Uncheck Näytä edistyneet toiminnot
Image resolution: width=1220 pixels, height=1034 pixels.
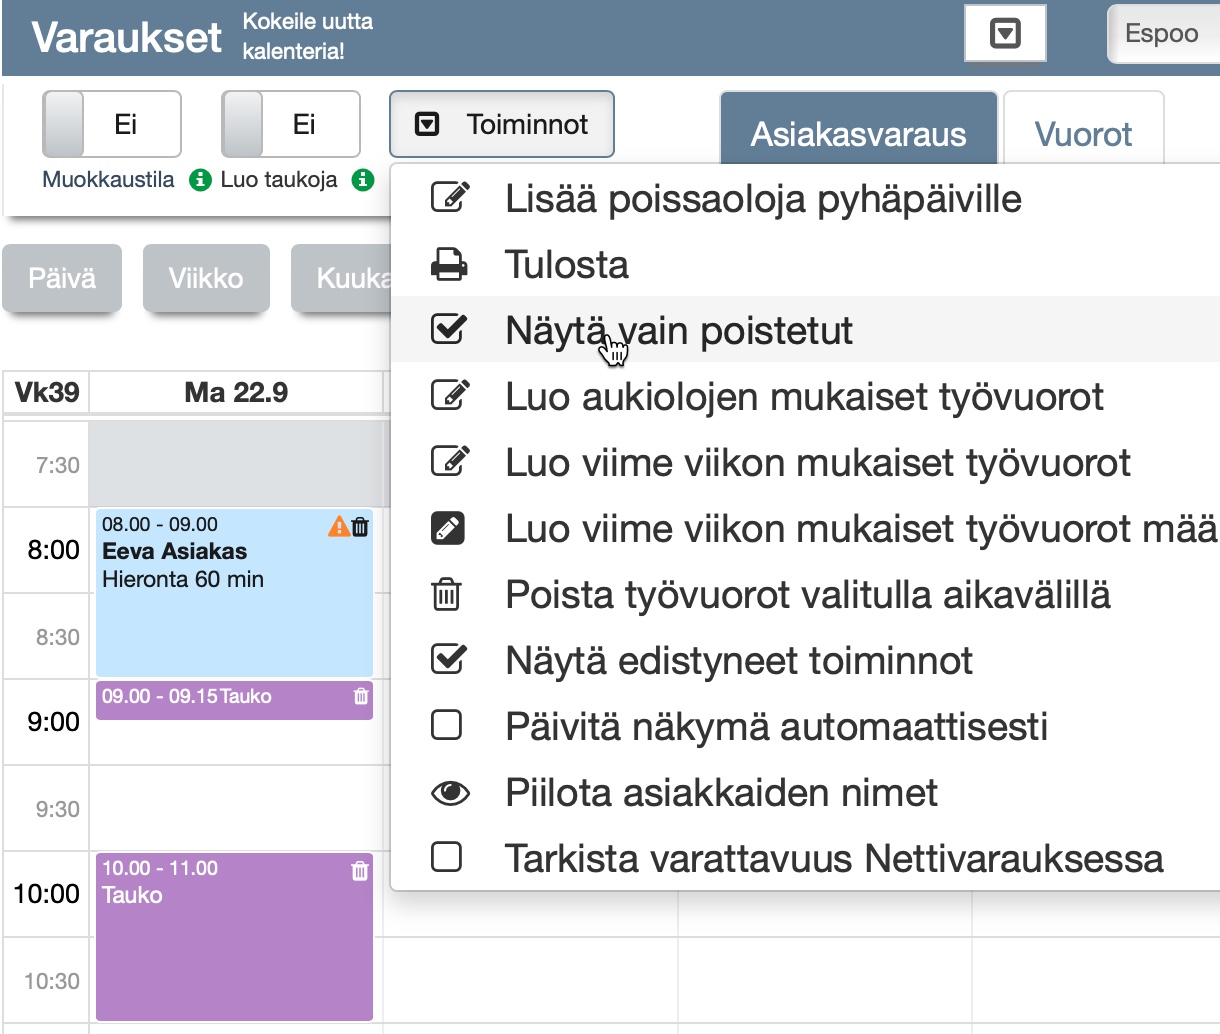coord(447,660)
